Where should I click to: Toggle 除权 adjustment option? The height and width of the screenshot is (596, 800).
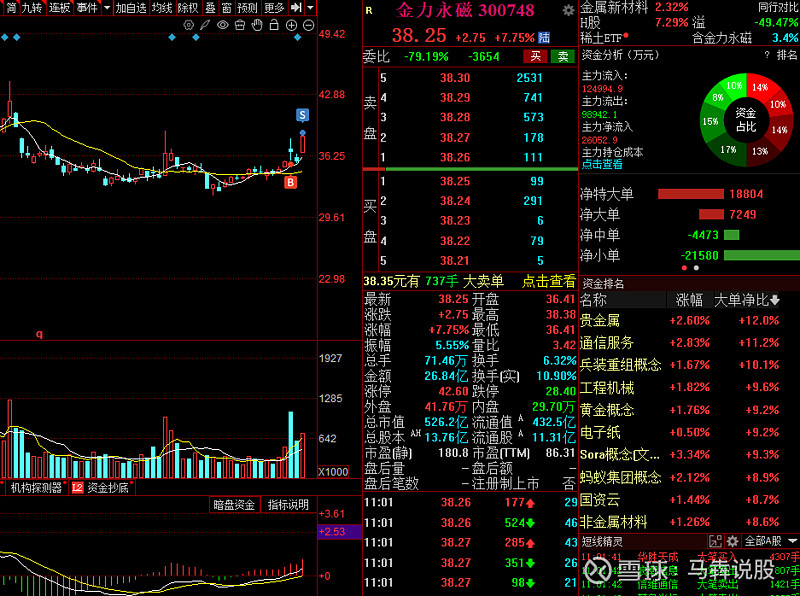pyautogui.click(x=188, y=8)
